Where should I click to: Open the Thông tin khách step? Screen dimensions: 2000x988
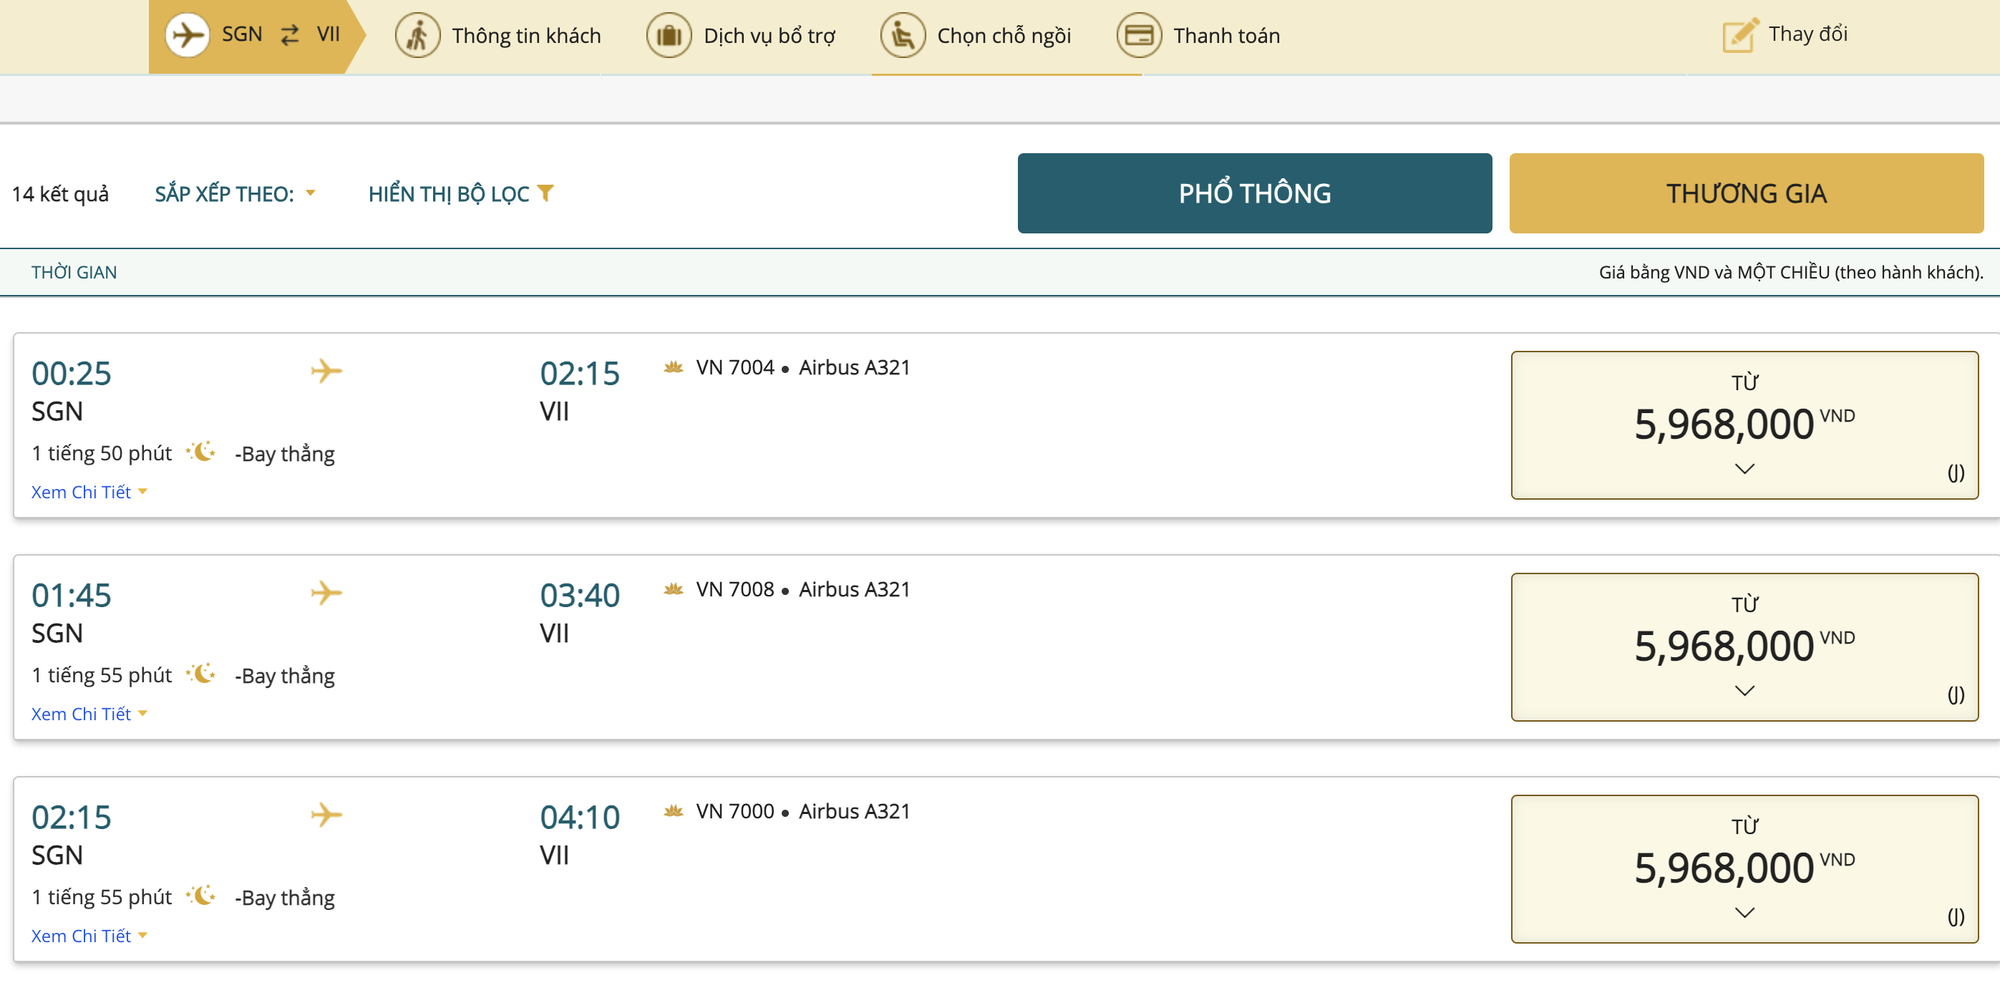499,36
